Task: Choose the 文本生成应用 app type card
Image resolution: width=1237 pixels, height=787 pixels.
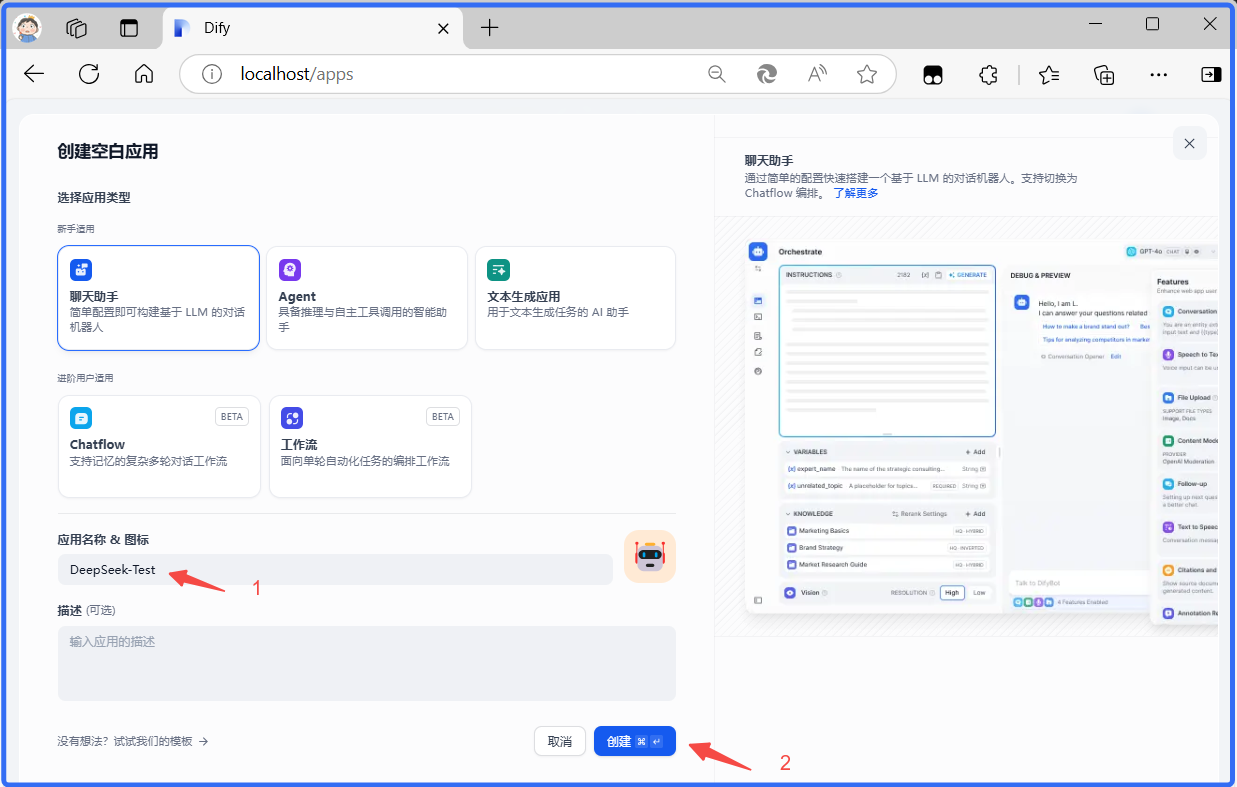Action: (x=575, y=298)
